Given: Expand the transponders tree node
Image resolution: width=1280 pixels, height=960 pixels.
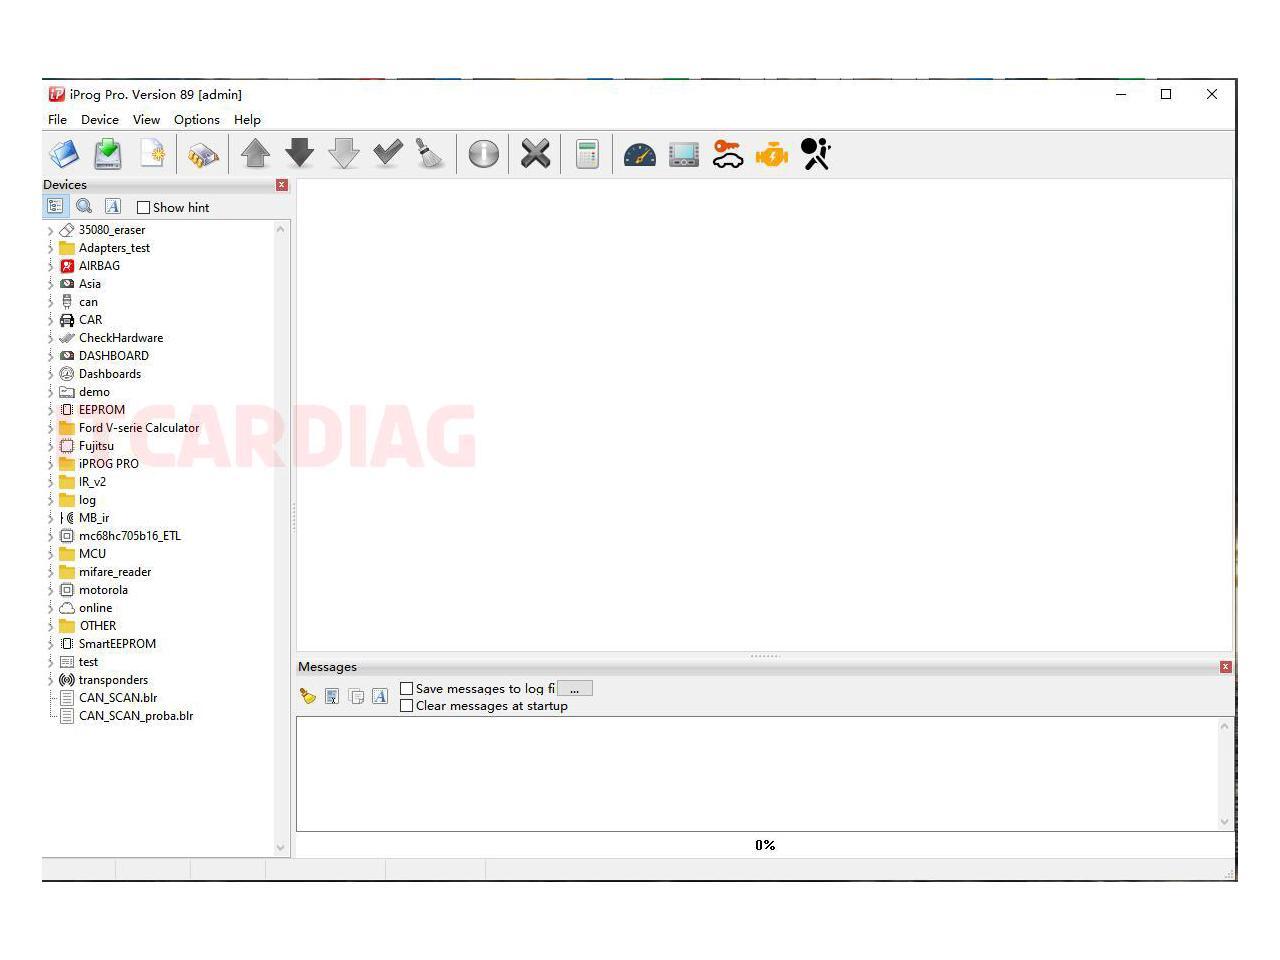Looking at the screenshot, I should click(51, 680).
